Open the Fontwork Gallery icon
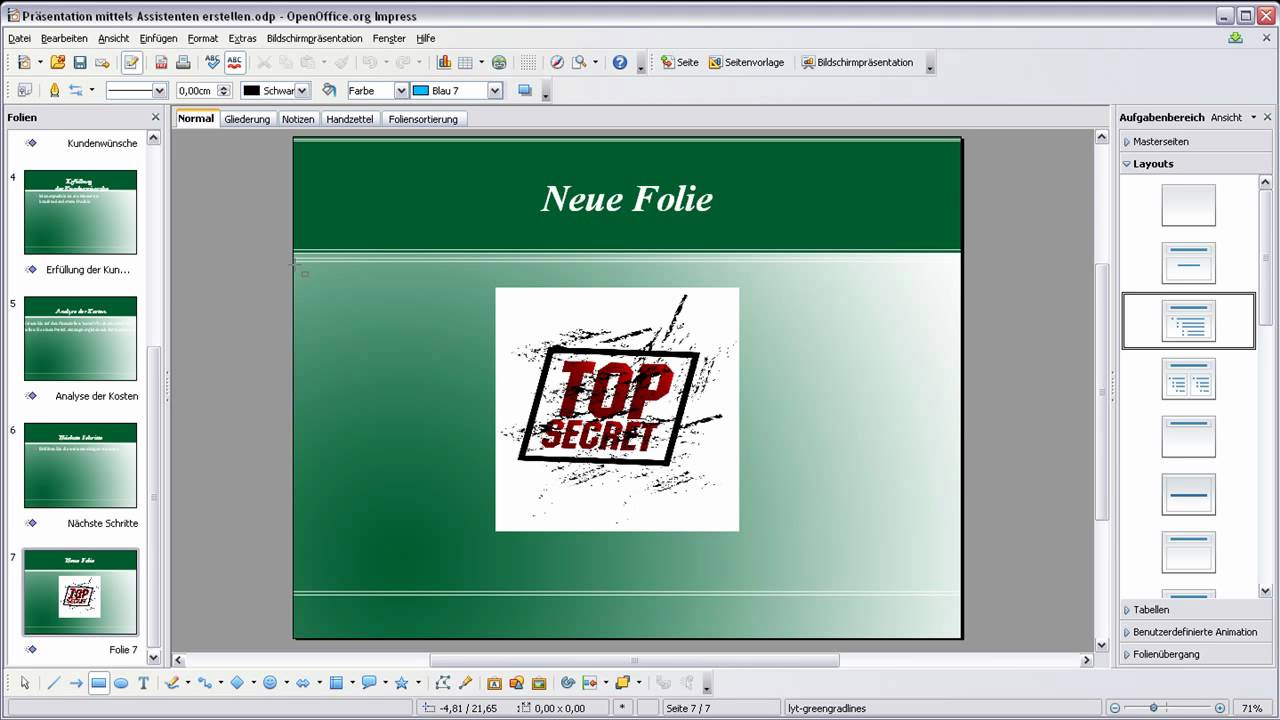Image resolution: width=1280 pixels, height=720 pixels. point(494,683)
